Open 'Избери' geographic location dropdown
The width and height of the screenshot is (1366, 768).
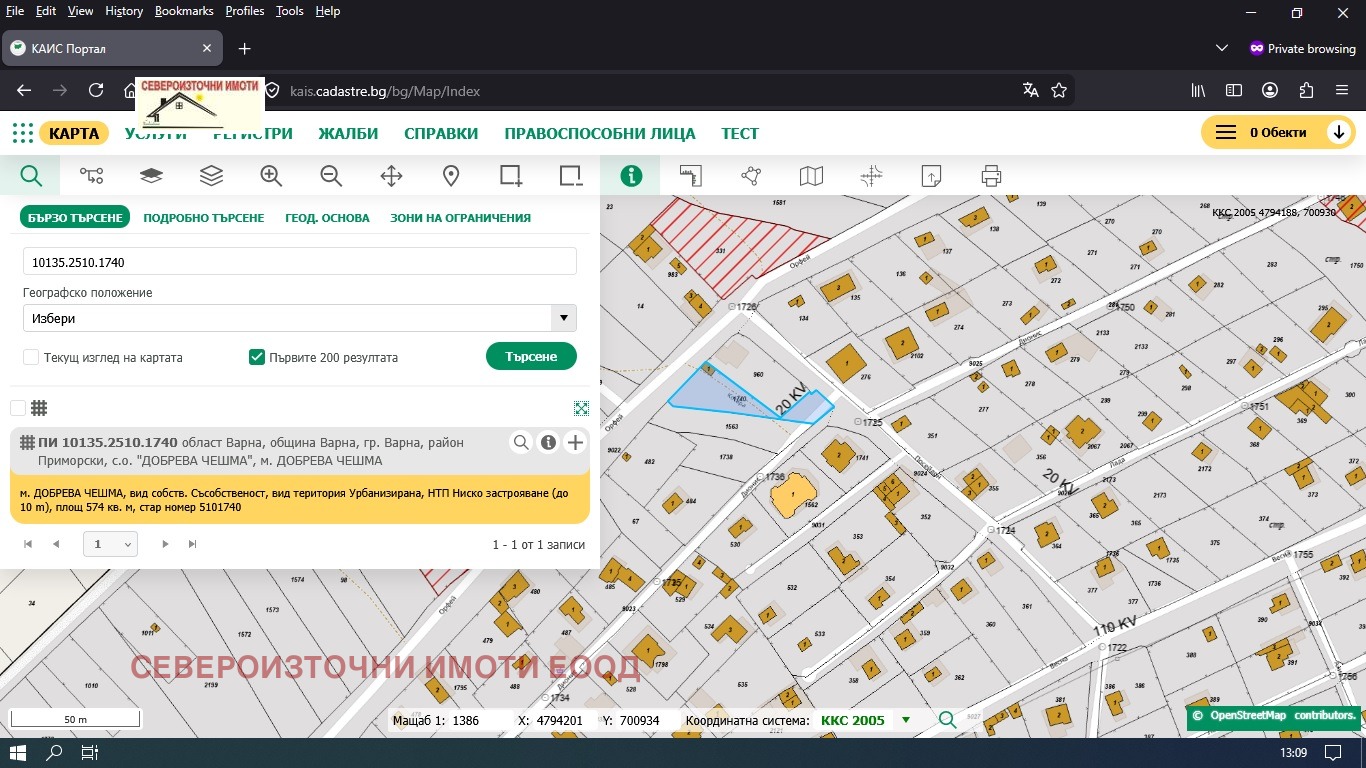click(300, 319)
